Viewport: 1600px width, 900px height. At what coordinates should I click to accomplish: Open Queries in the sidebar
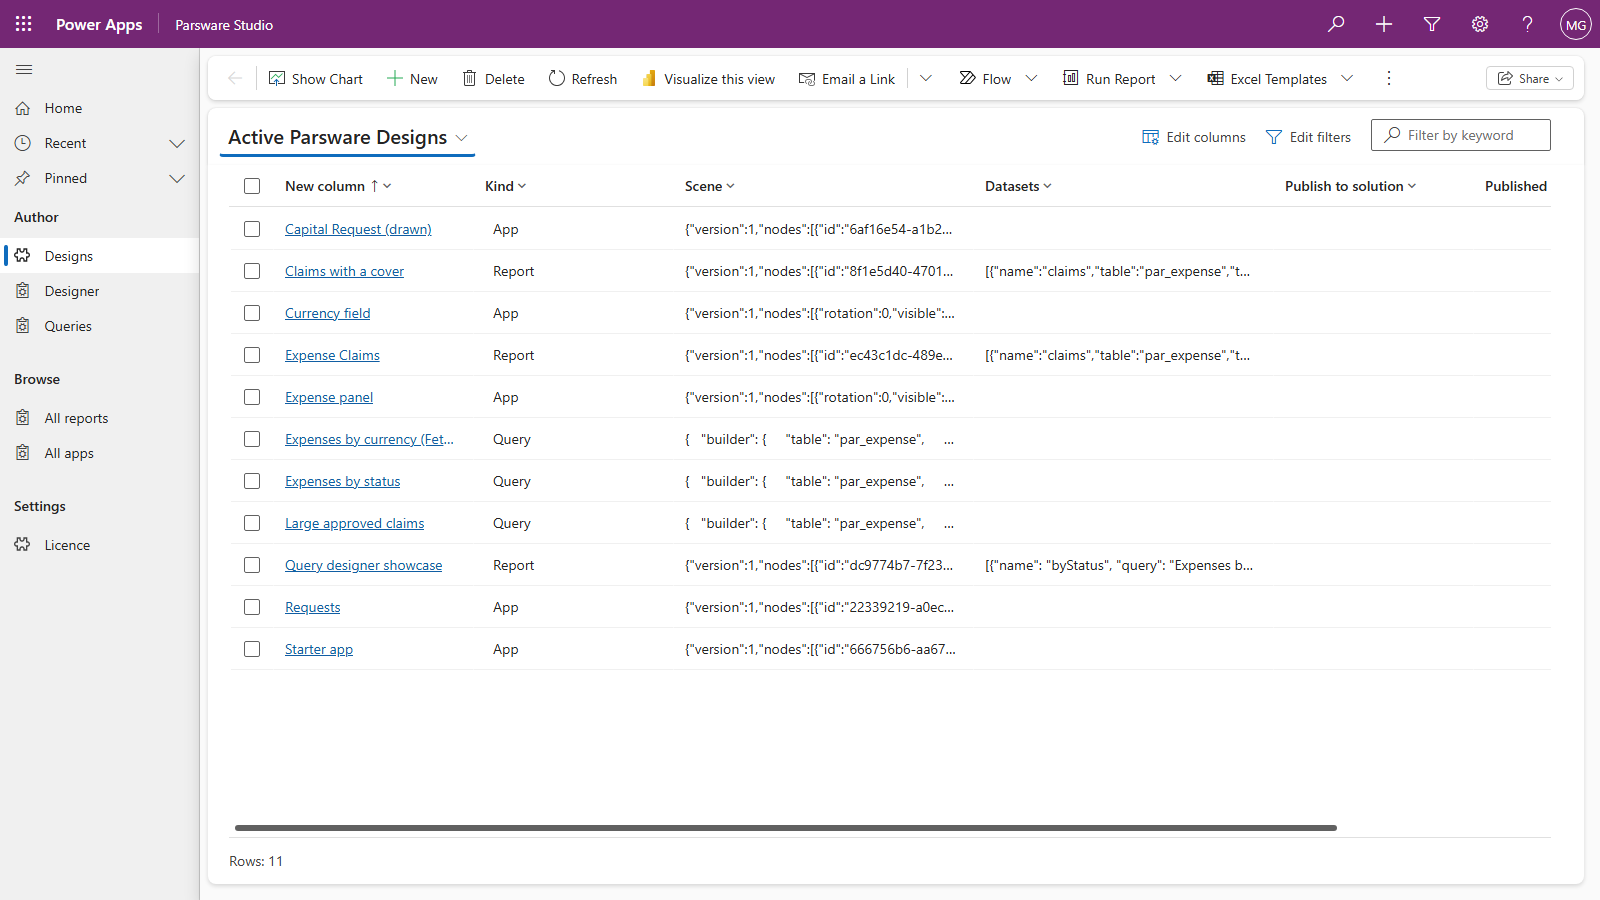(x=100, y=326)
